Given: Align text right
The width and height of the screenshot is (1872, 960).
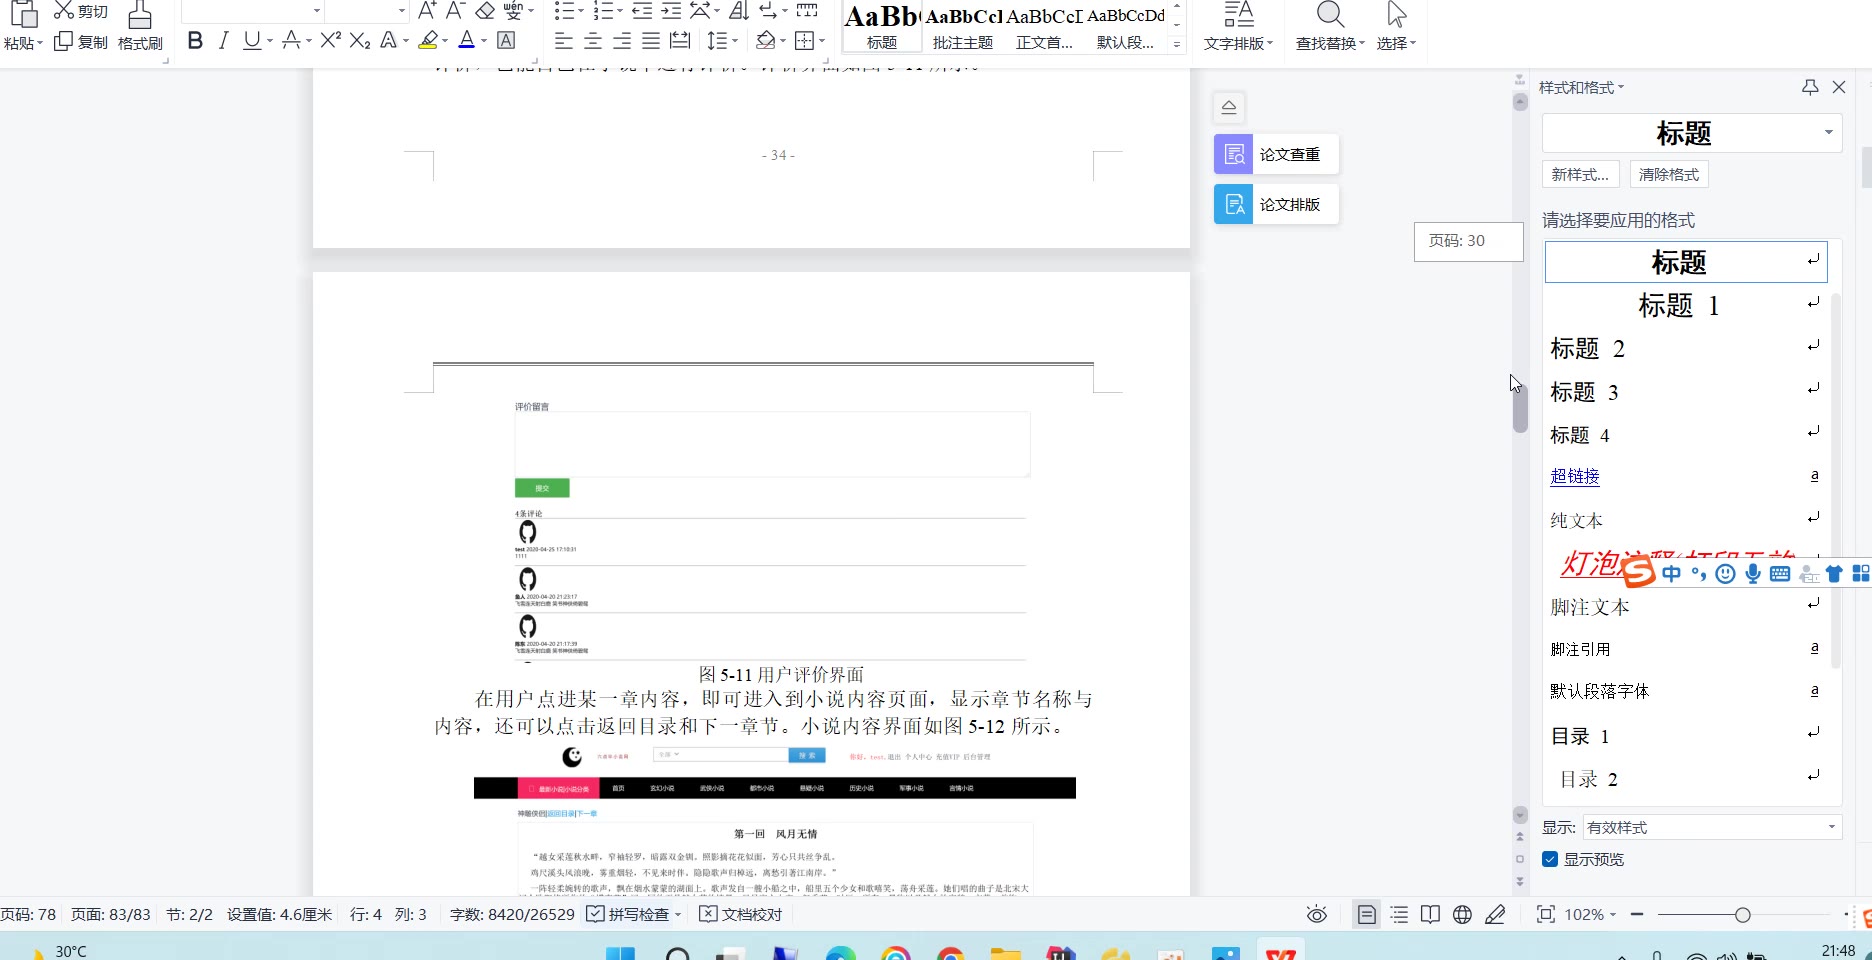Looking at the screenshot, I should coord(622,41).
